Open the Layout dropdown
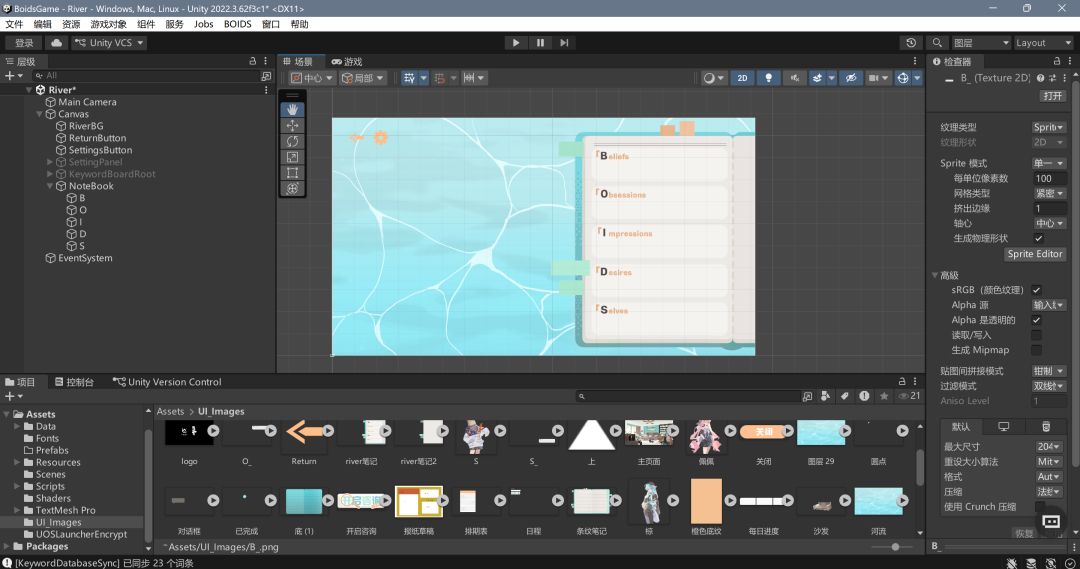1080x569 pixels. pos(1043,43)
